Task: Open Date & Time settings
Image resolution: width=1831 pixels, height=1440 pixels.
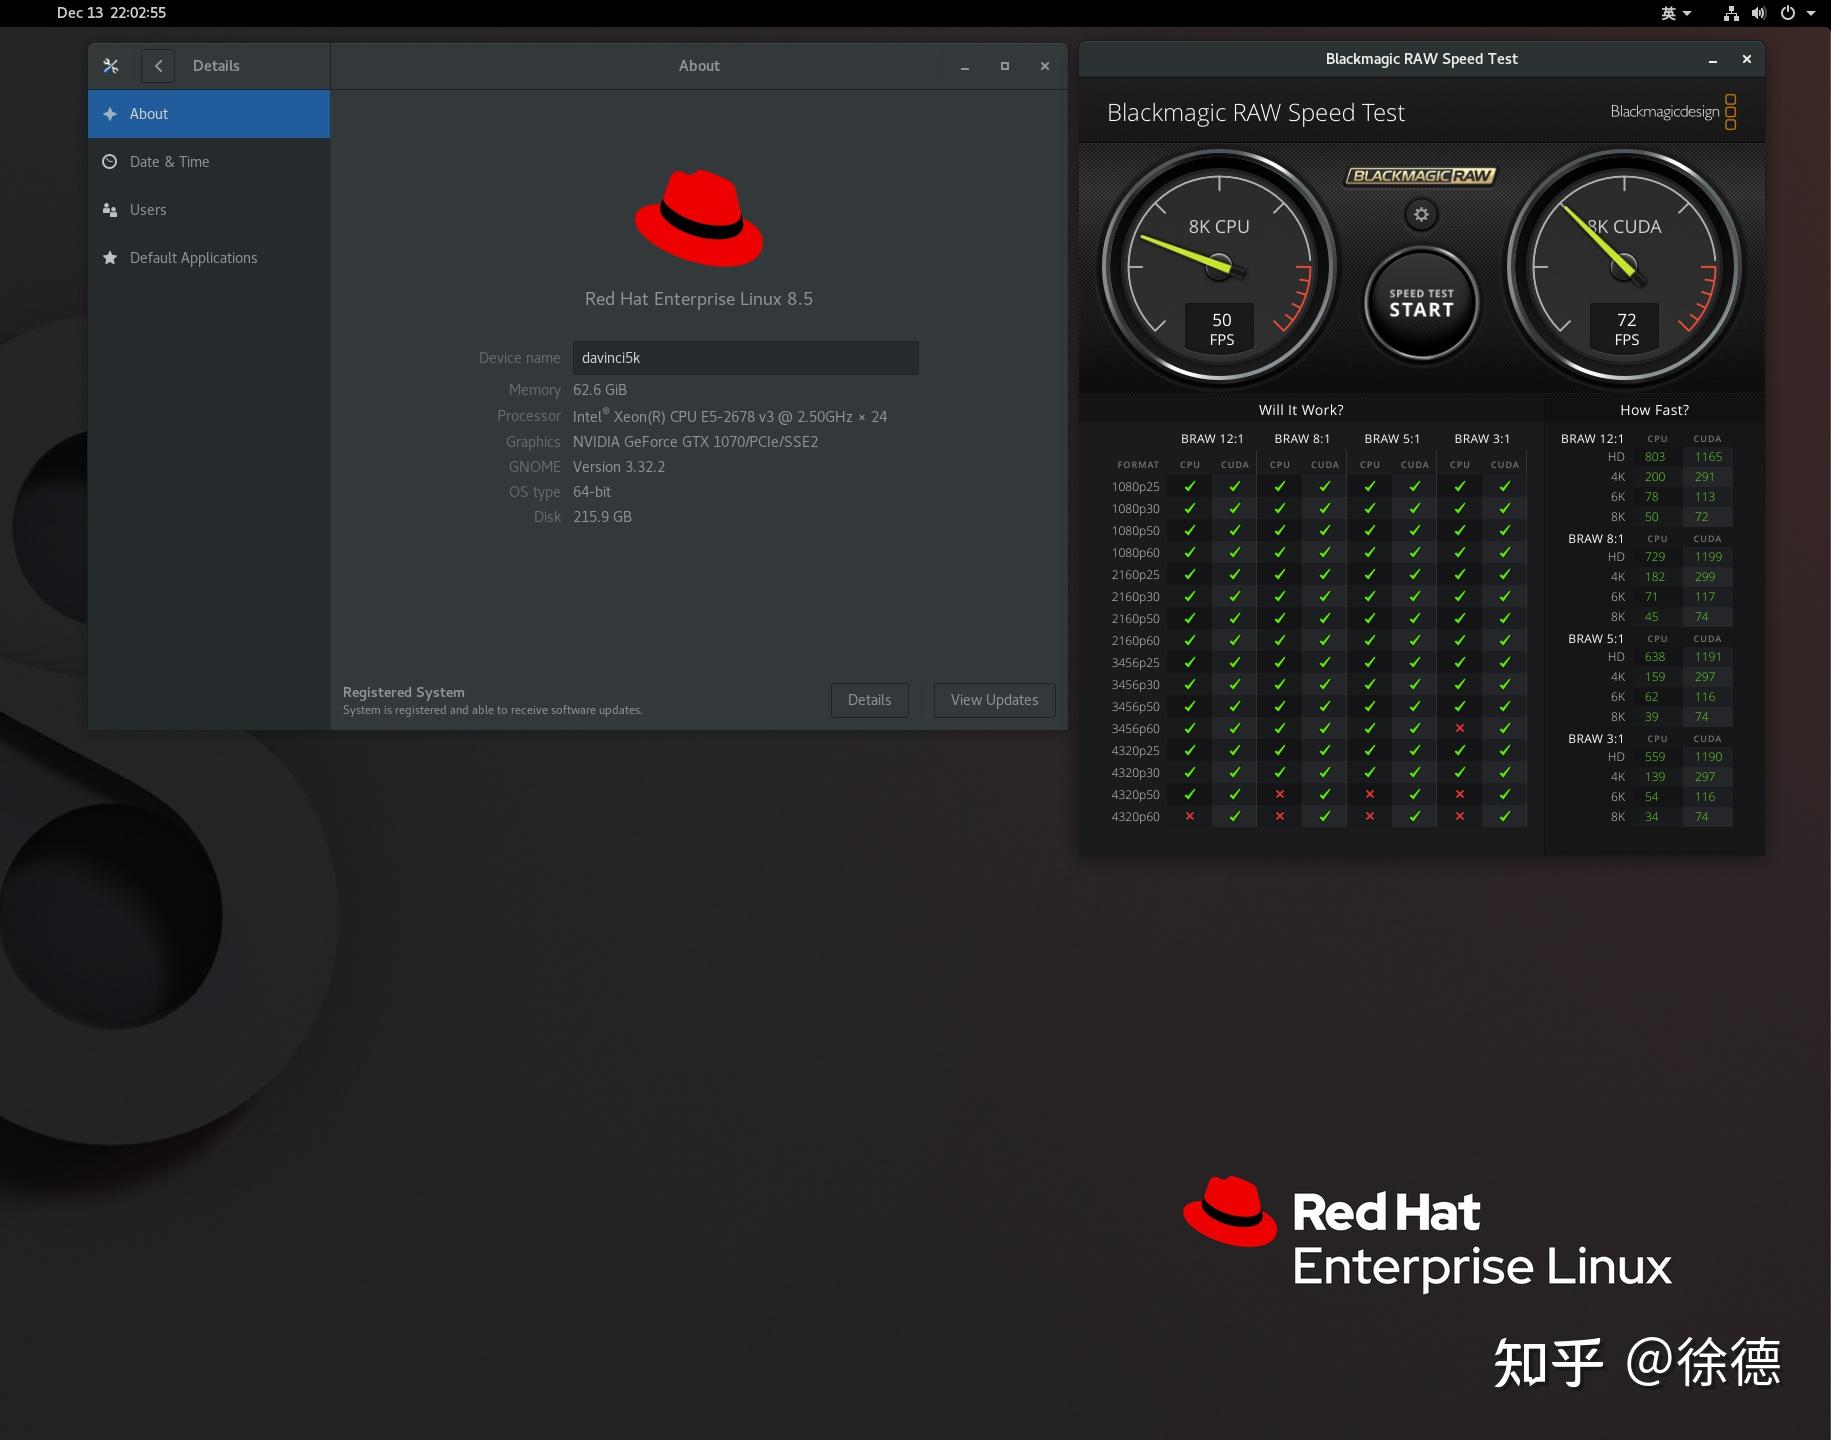Action: pyautogui.click(x=209, y=162)
